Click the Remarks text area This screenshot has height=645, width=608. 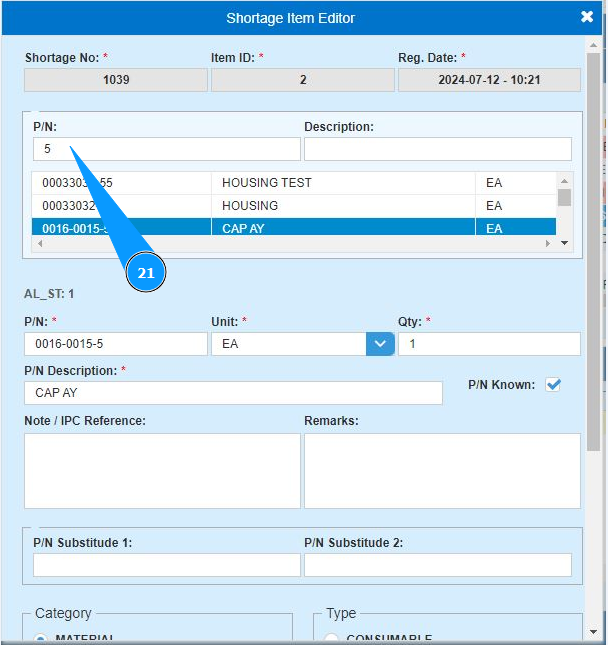click(442, 471)
